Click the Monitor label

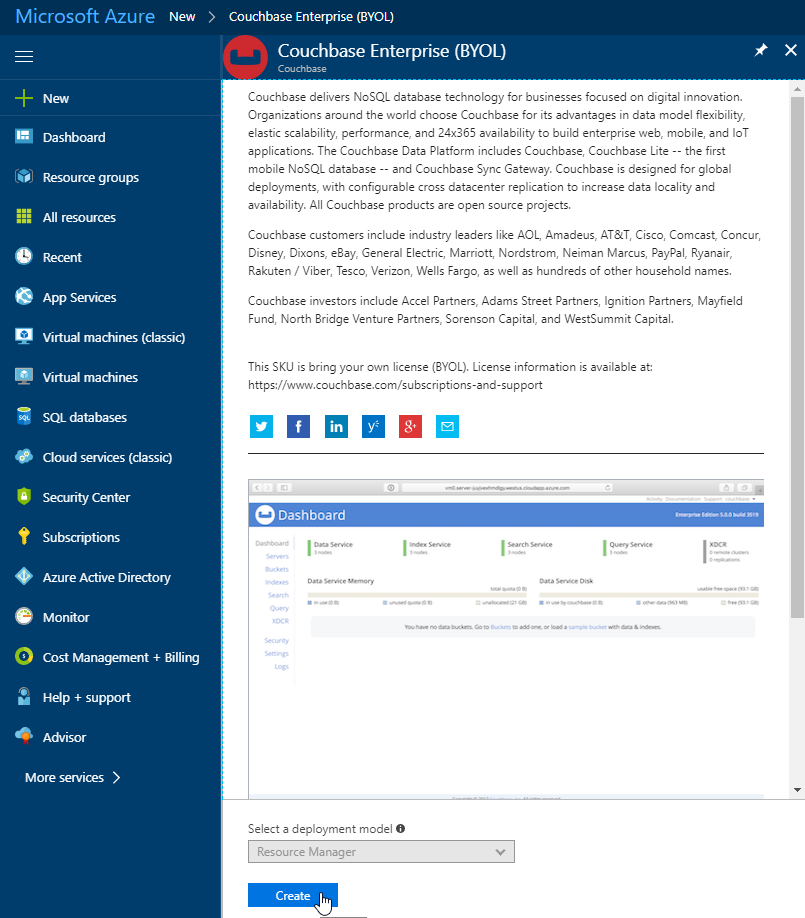[x=66, y=617]
